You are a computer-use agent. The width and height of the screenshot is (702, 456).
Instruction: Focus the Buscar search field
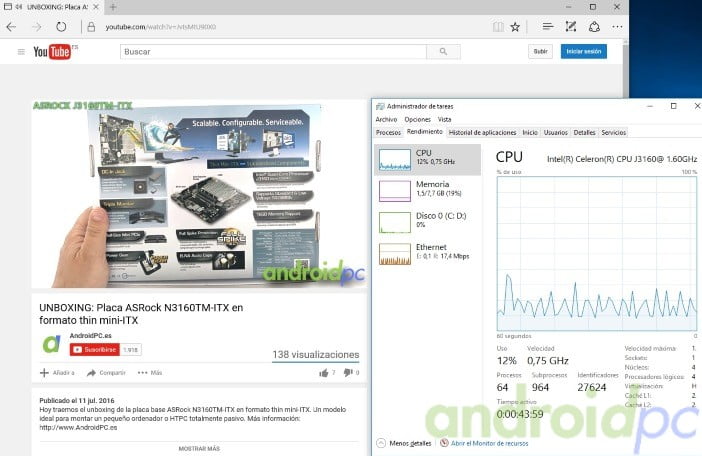tap(273, 51)
